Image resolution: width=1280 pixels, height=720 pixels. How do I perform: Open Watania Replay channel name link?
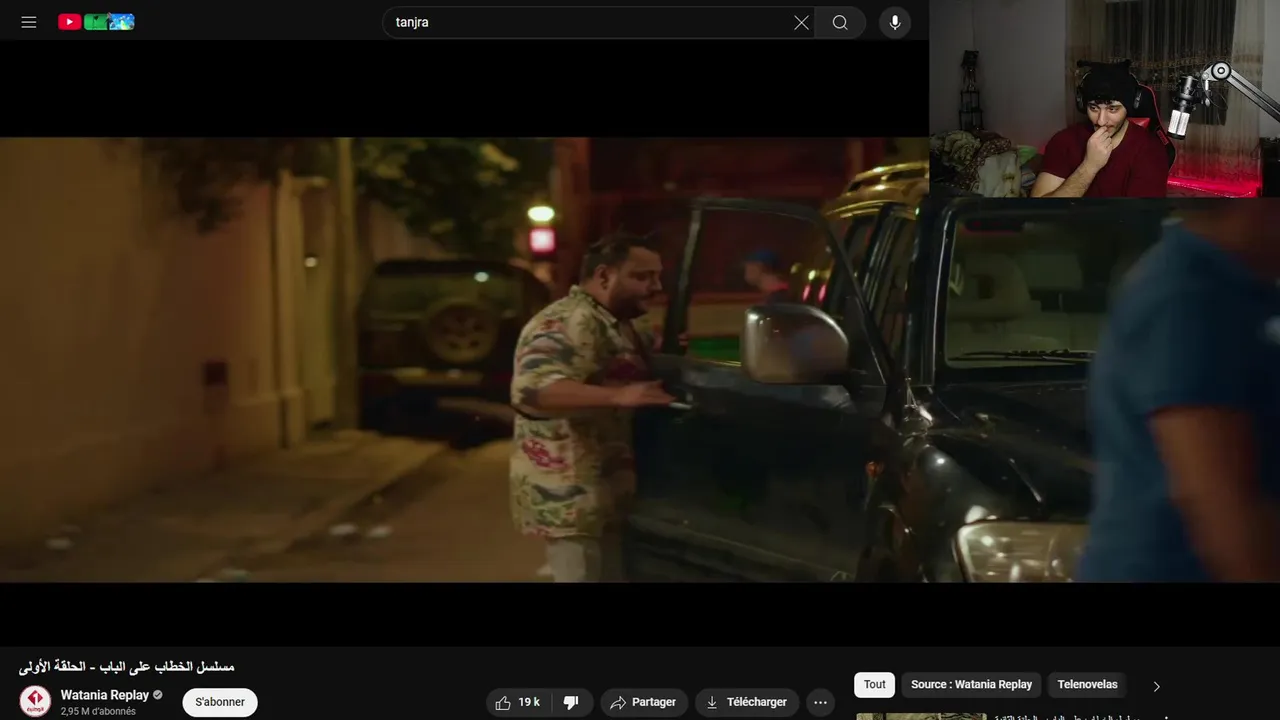[105, 695]
